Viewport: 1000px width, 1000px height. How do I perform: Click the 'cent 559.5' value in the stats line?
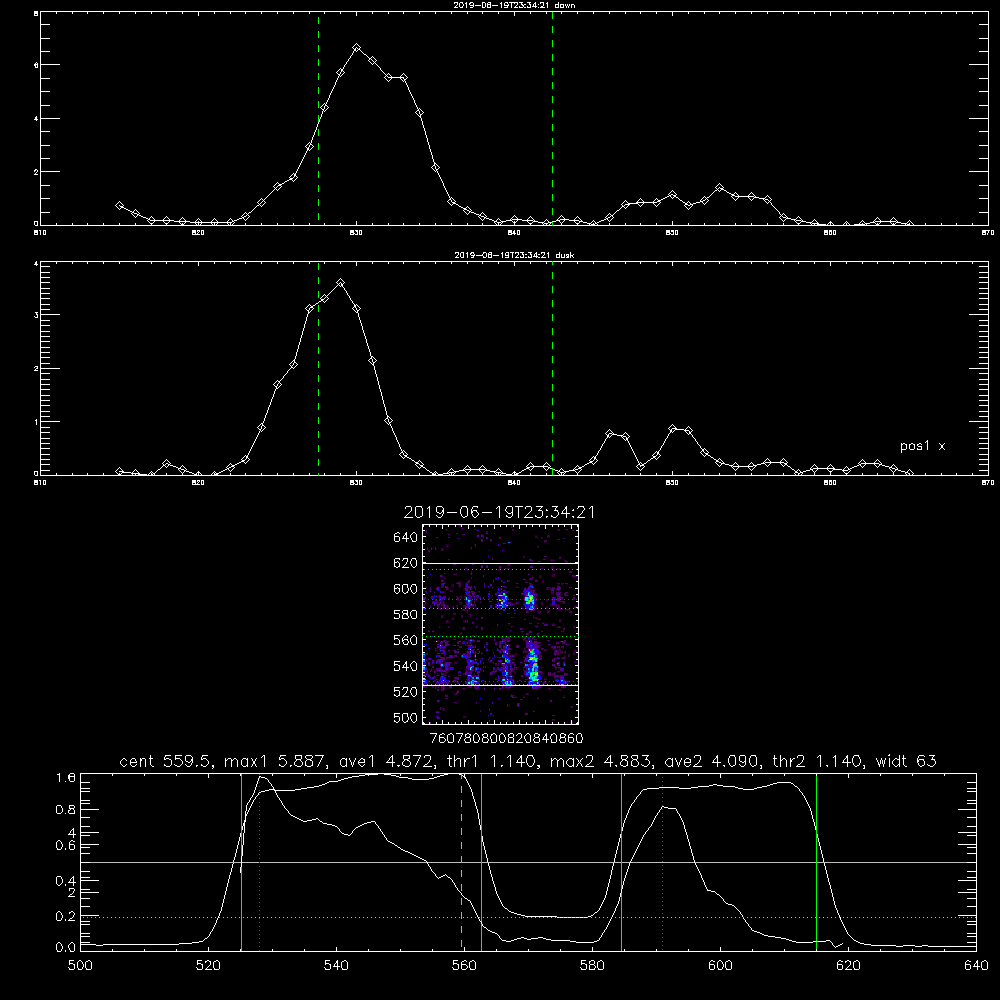click(x=166, y=761)
